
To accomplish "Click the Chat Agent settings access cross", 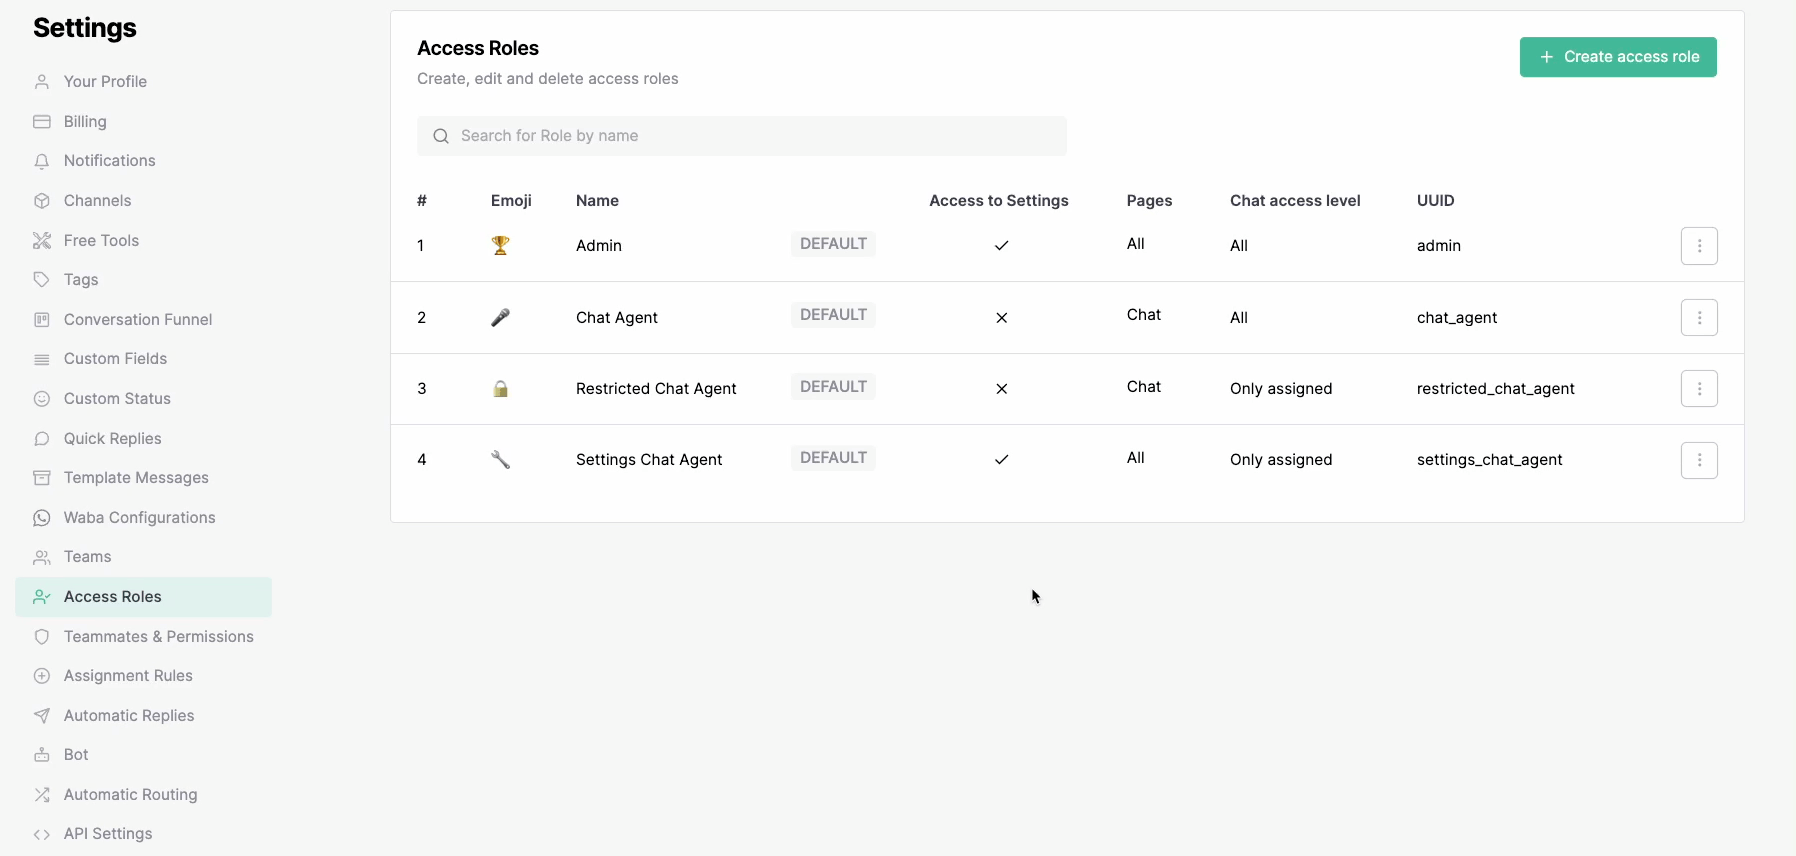I will click(1001, 318).
